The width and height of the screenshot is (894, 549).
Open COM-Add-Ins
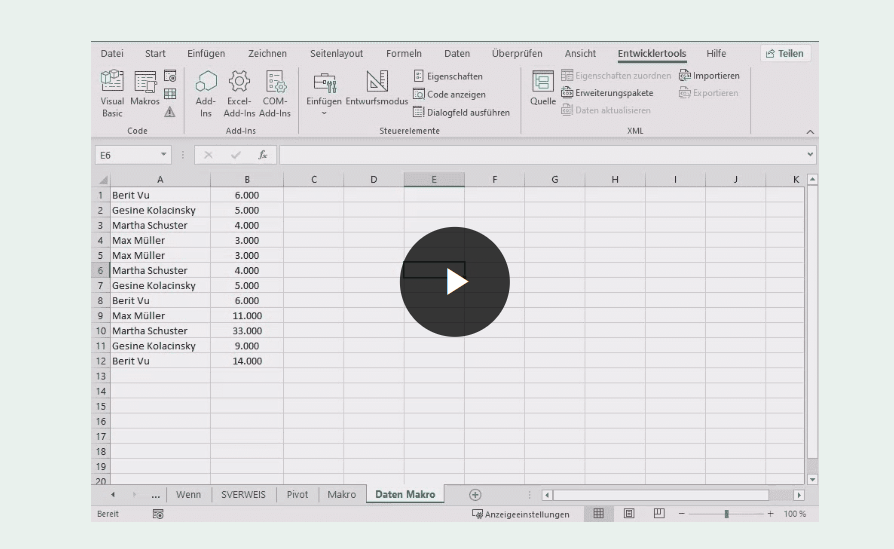[275, 93]
